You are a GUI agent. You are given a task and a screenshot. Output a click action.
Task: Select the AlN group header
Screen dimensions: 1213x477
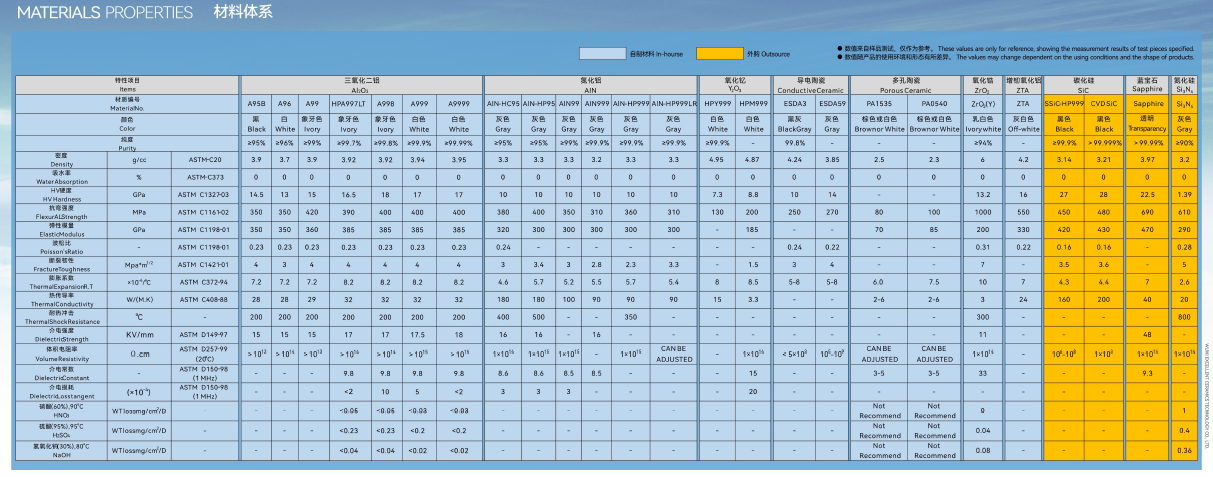[590, 82]
